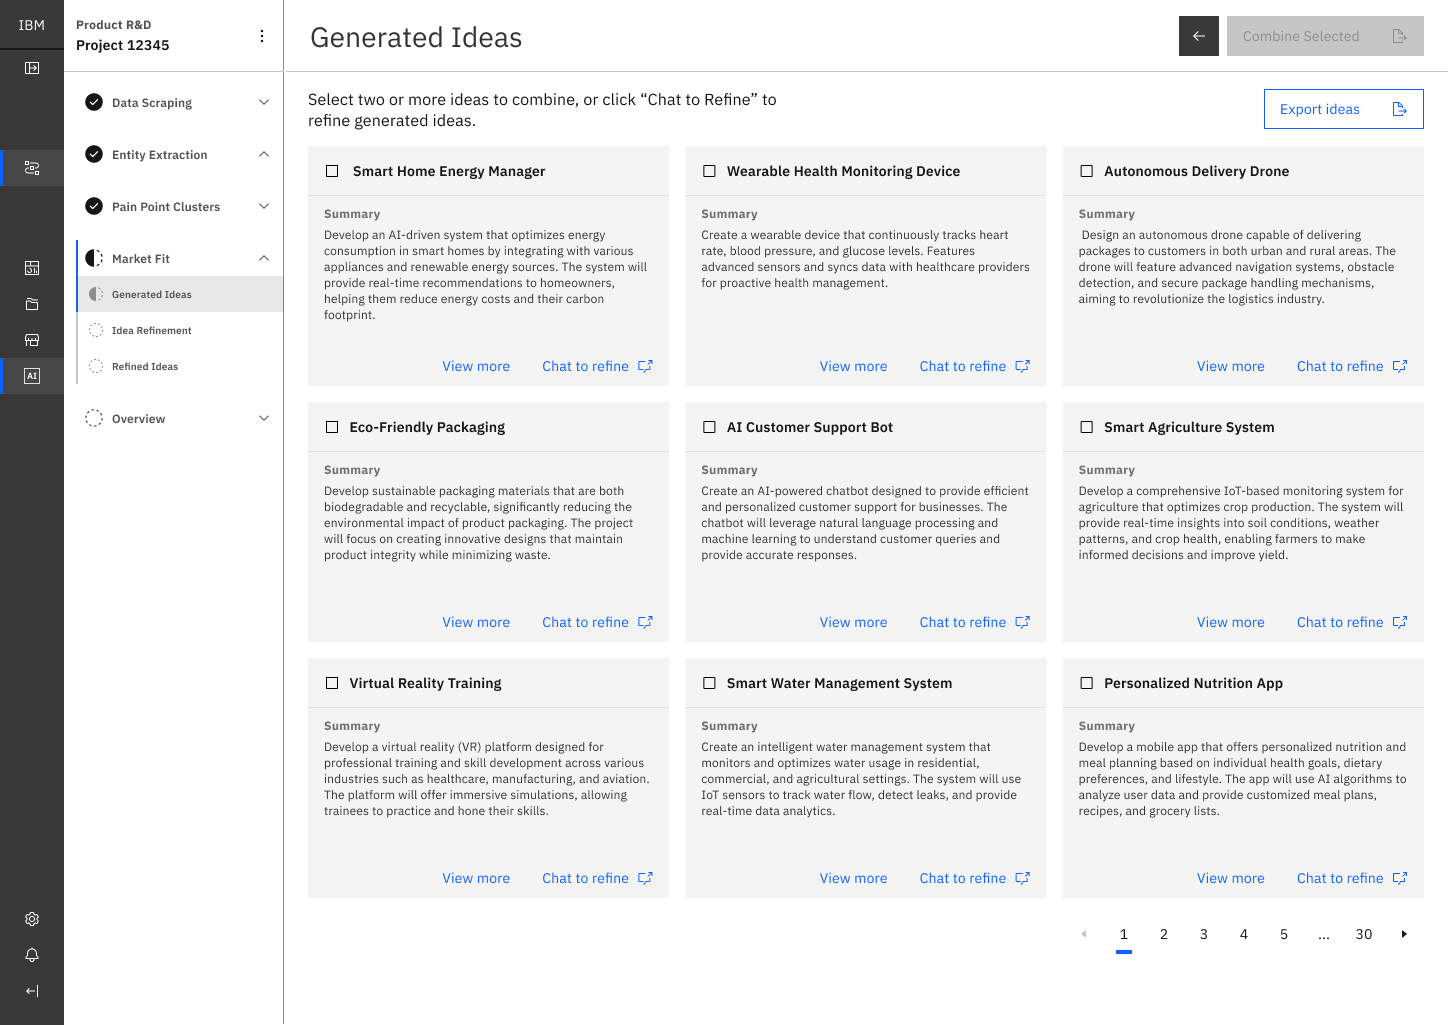Open Chat to refine for Autonomous Delivery Drone
Viewport: 1448px width, 1025px height.
tap(1340, 366)
